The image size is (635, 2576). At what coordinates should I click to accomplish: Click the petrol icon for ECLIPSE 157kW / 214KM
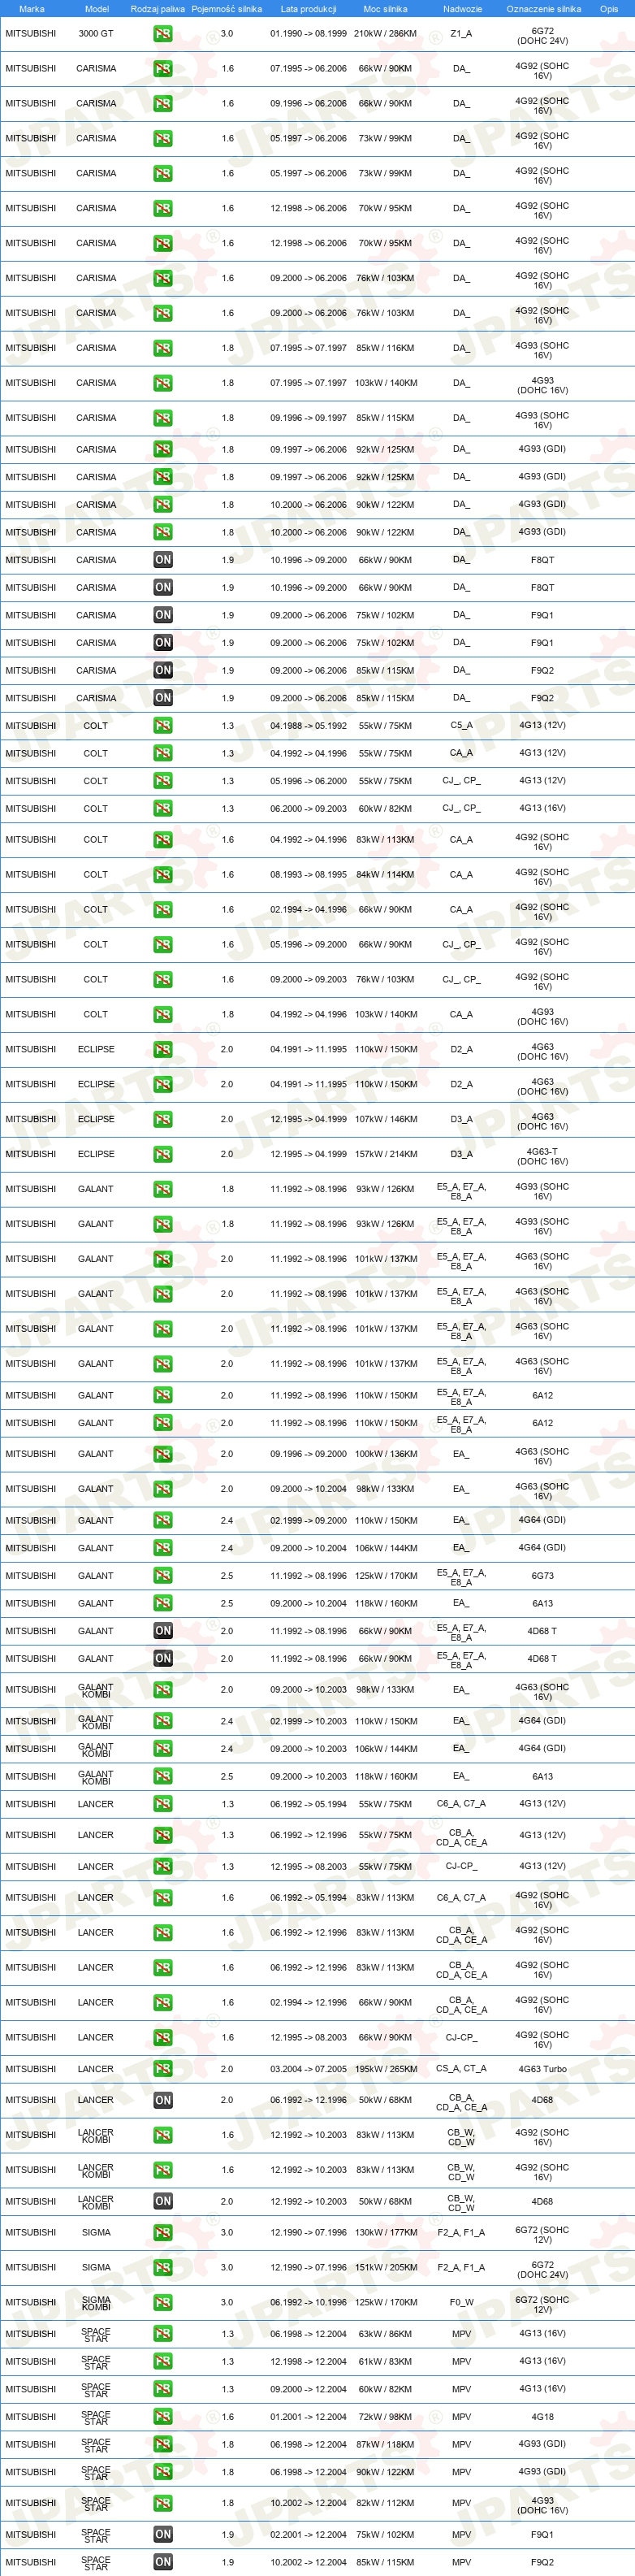tap(162, 1154)
